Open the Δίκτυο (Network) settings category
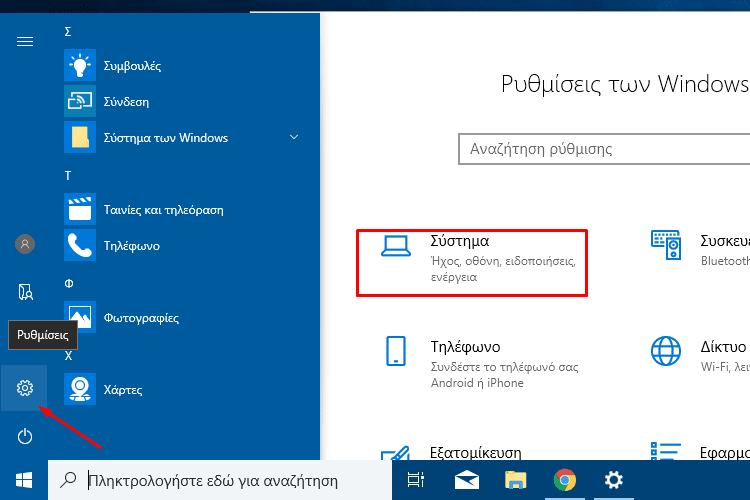Screen dimensions: 750x500 [699, 355]
